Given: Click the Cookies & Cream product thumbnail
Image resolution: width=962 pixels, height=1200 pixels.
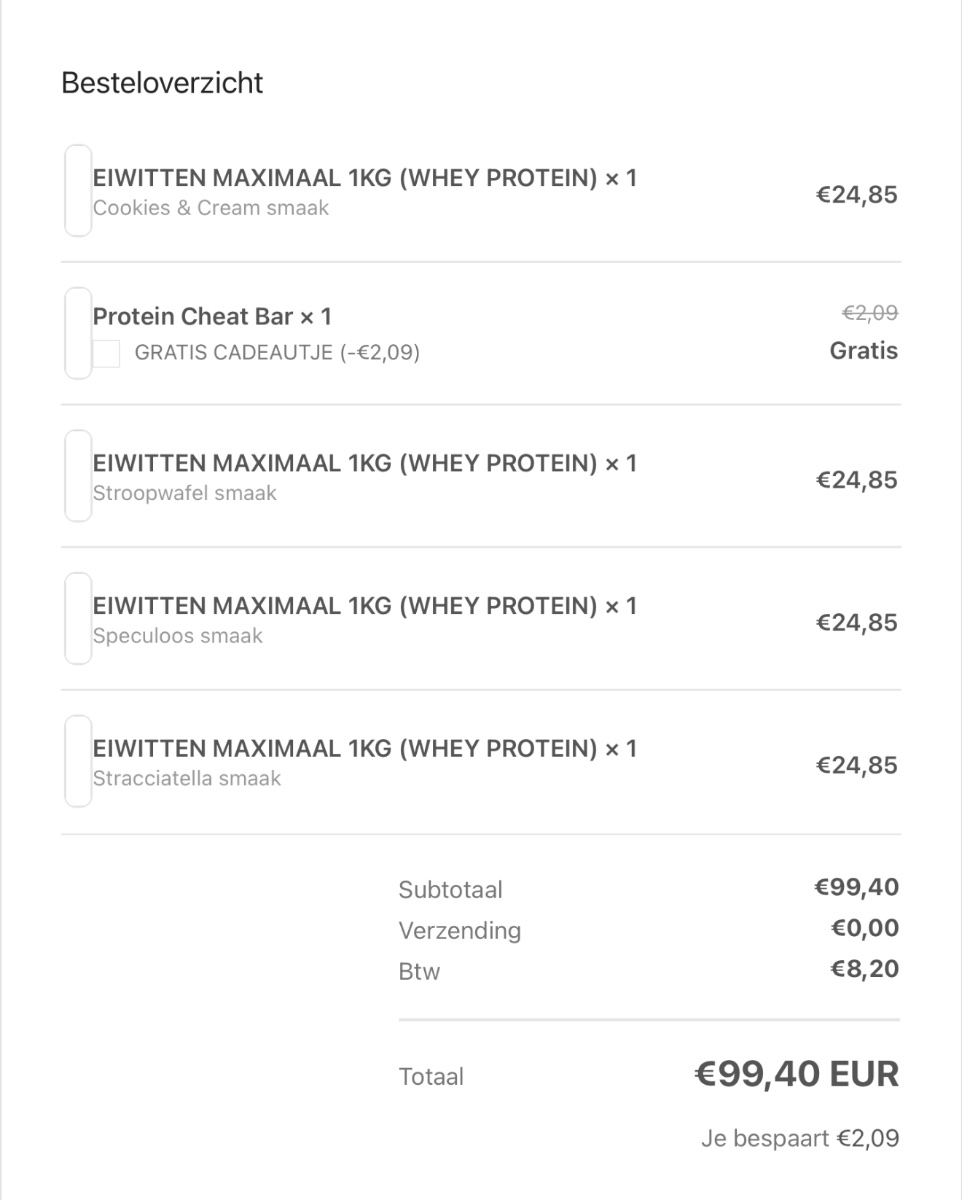Looking at the screenshot, I should click(78, 191).
